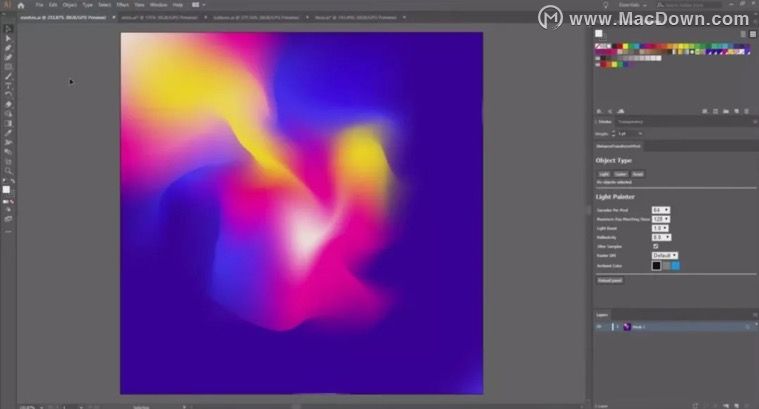Open the Essentials workspace switcher
This screenshot has height=409, width=759.
(632, 5)
